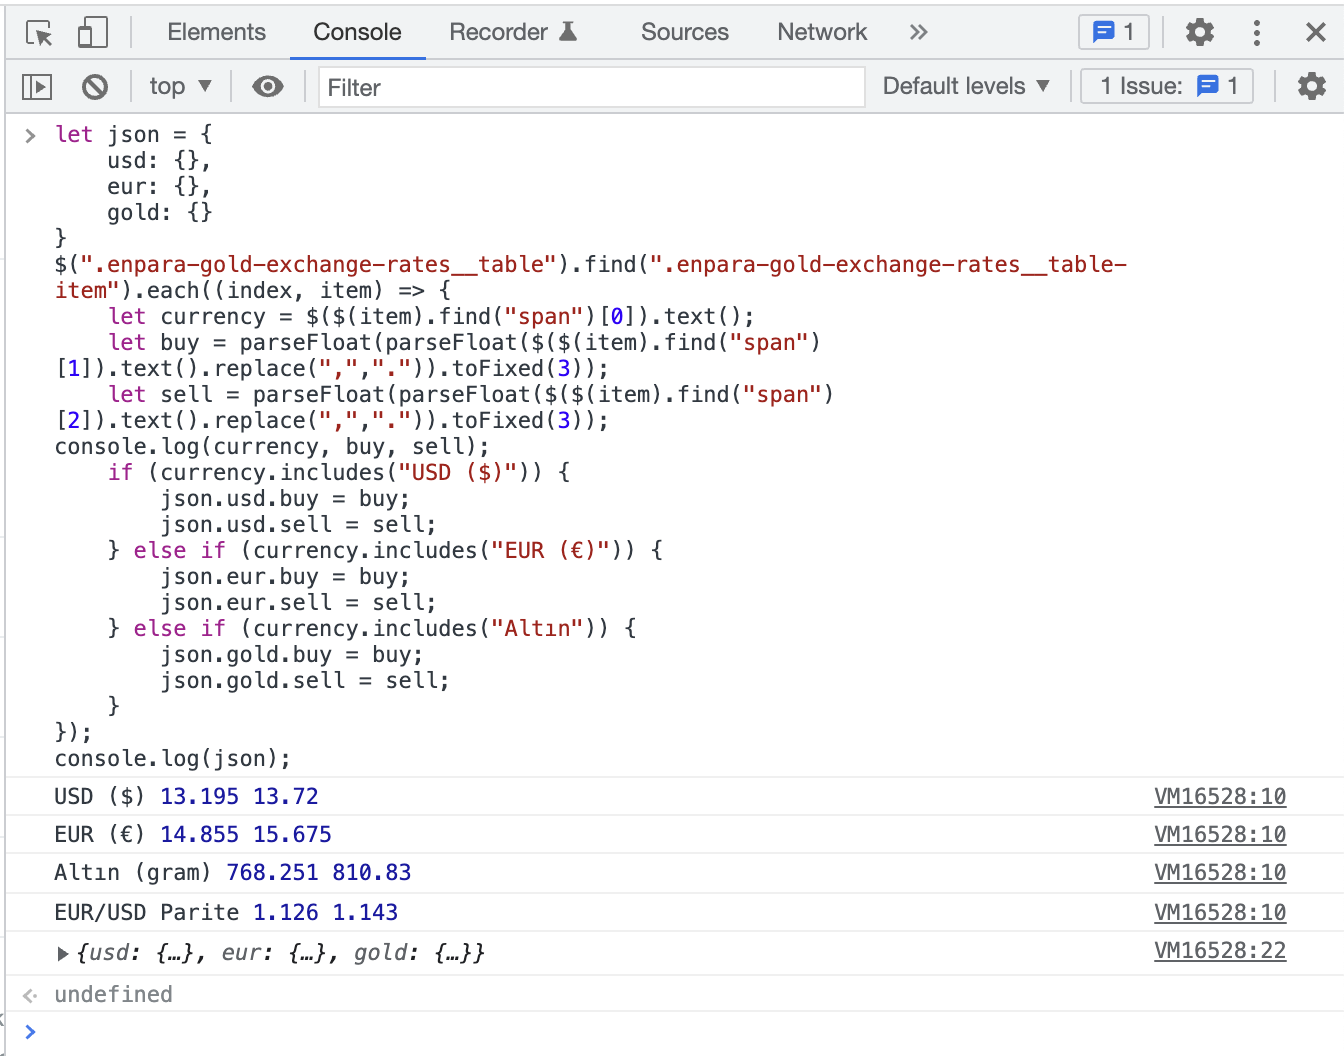Open VM16528:10 link on EUR row
This screenshot has height=1056, width=1344.
pos(1220,834)
